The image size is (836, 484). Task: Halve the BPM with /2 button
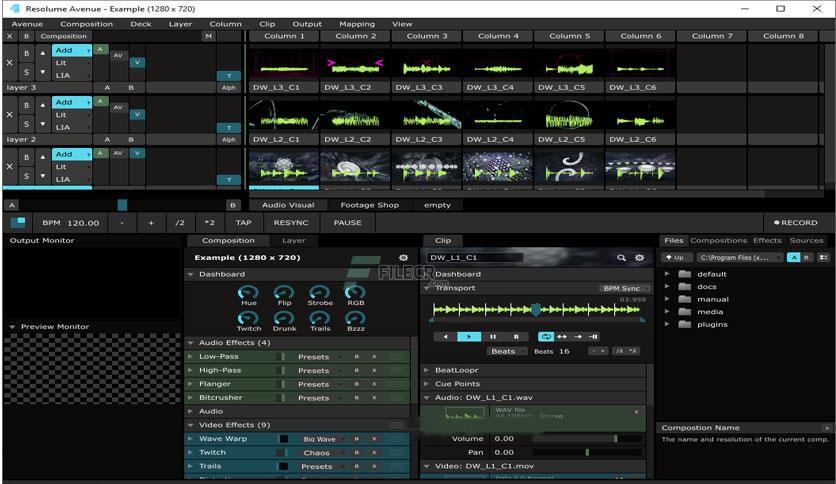point(180,223)
